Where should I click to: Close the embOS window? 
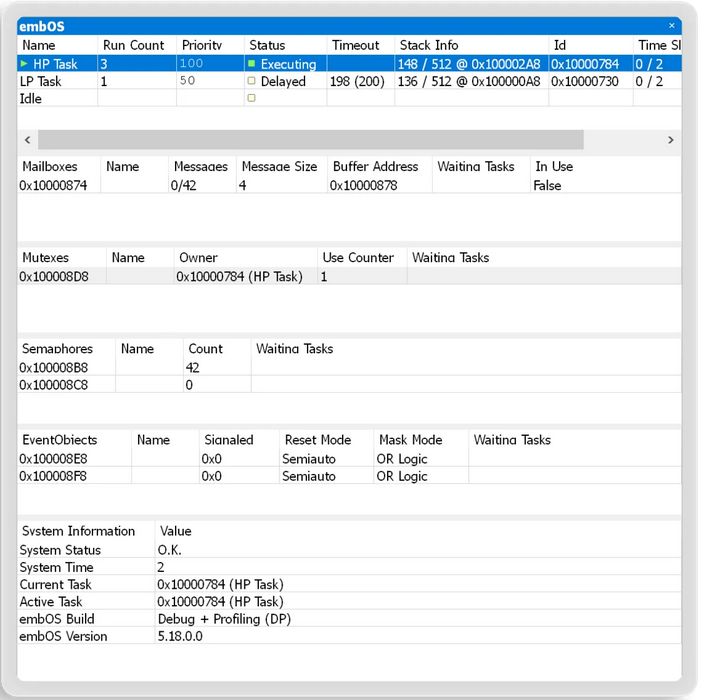[672, 26]
